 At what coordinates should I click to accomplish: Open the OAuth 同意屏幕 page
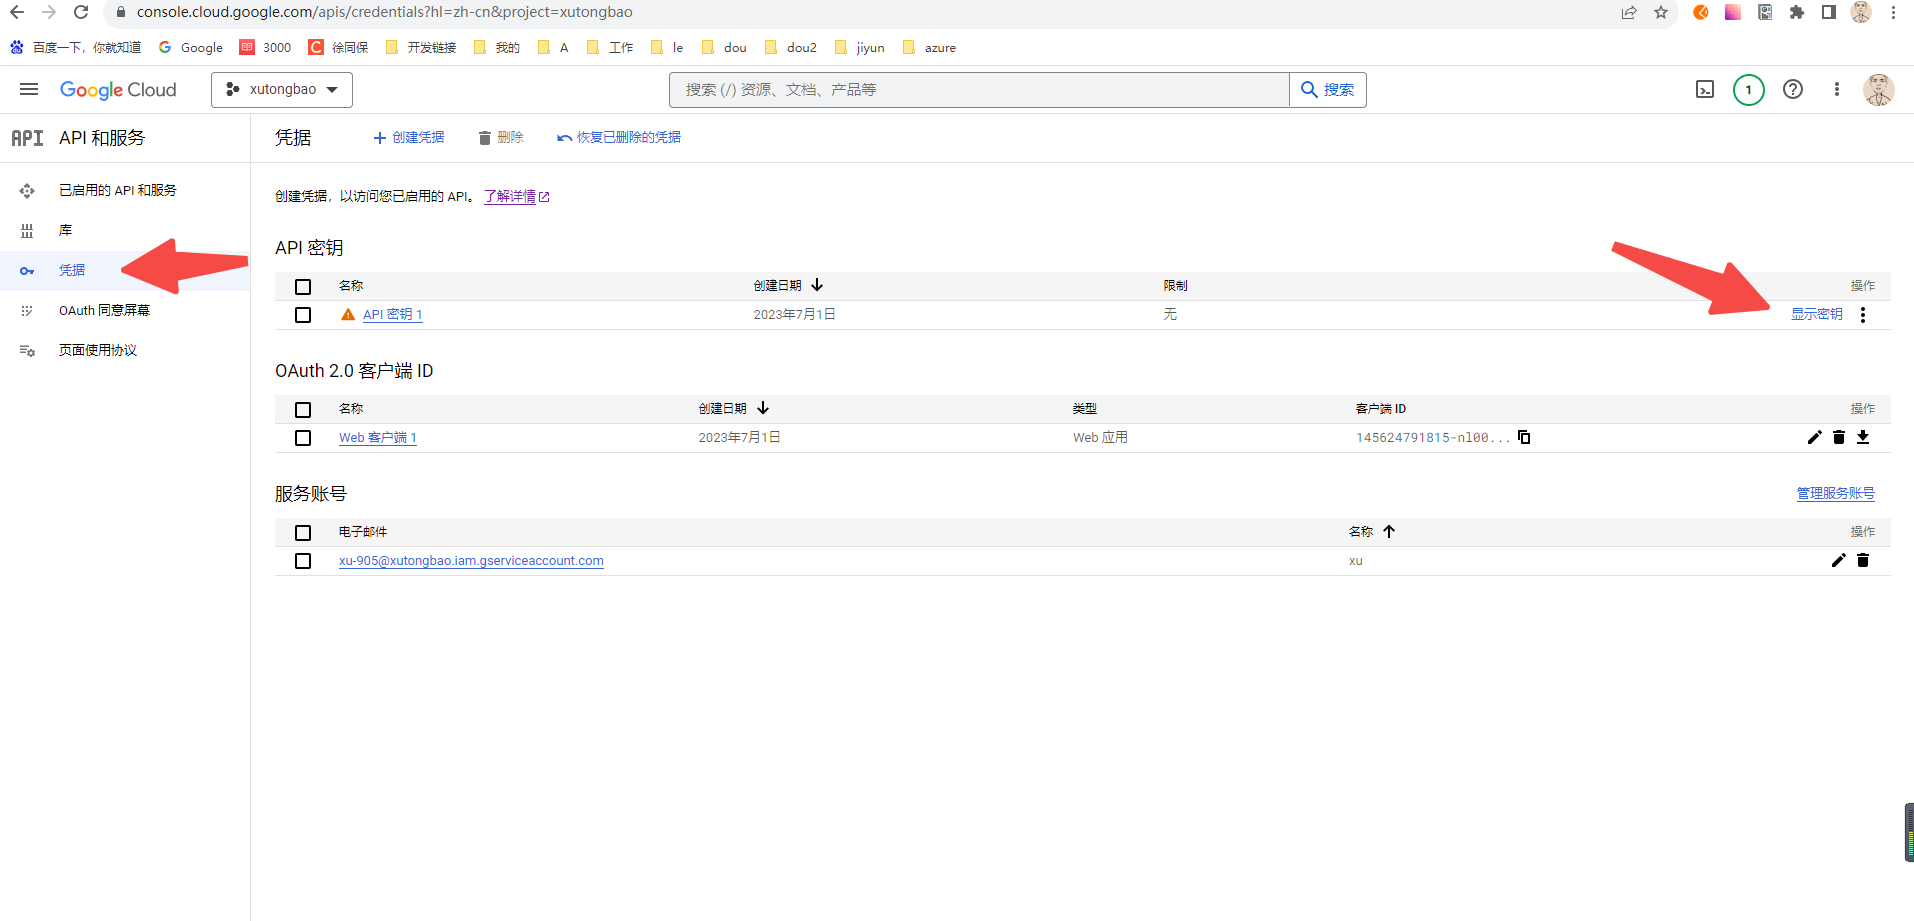(x=105, y=310)
